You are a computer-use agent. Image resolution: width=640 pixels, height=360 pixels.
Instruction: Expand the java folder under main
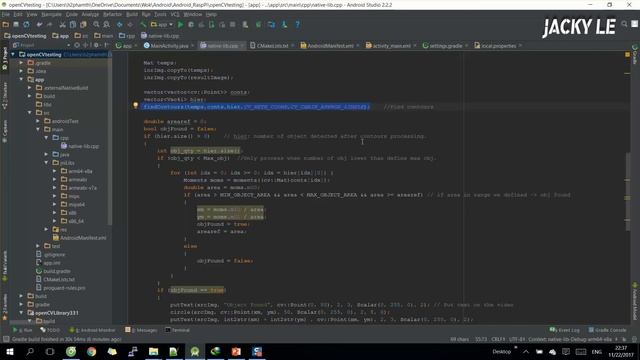47,154
